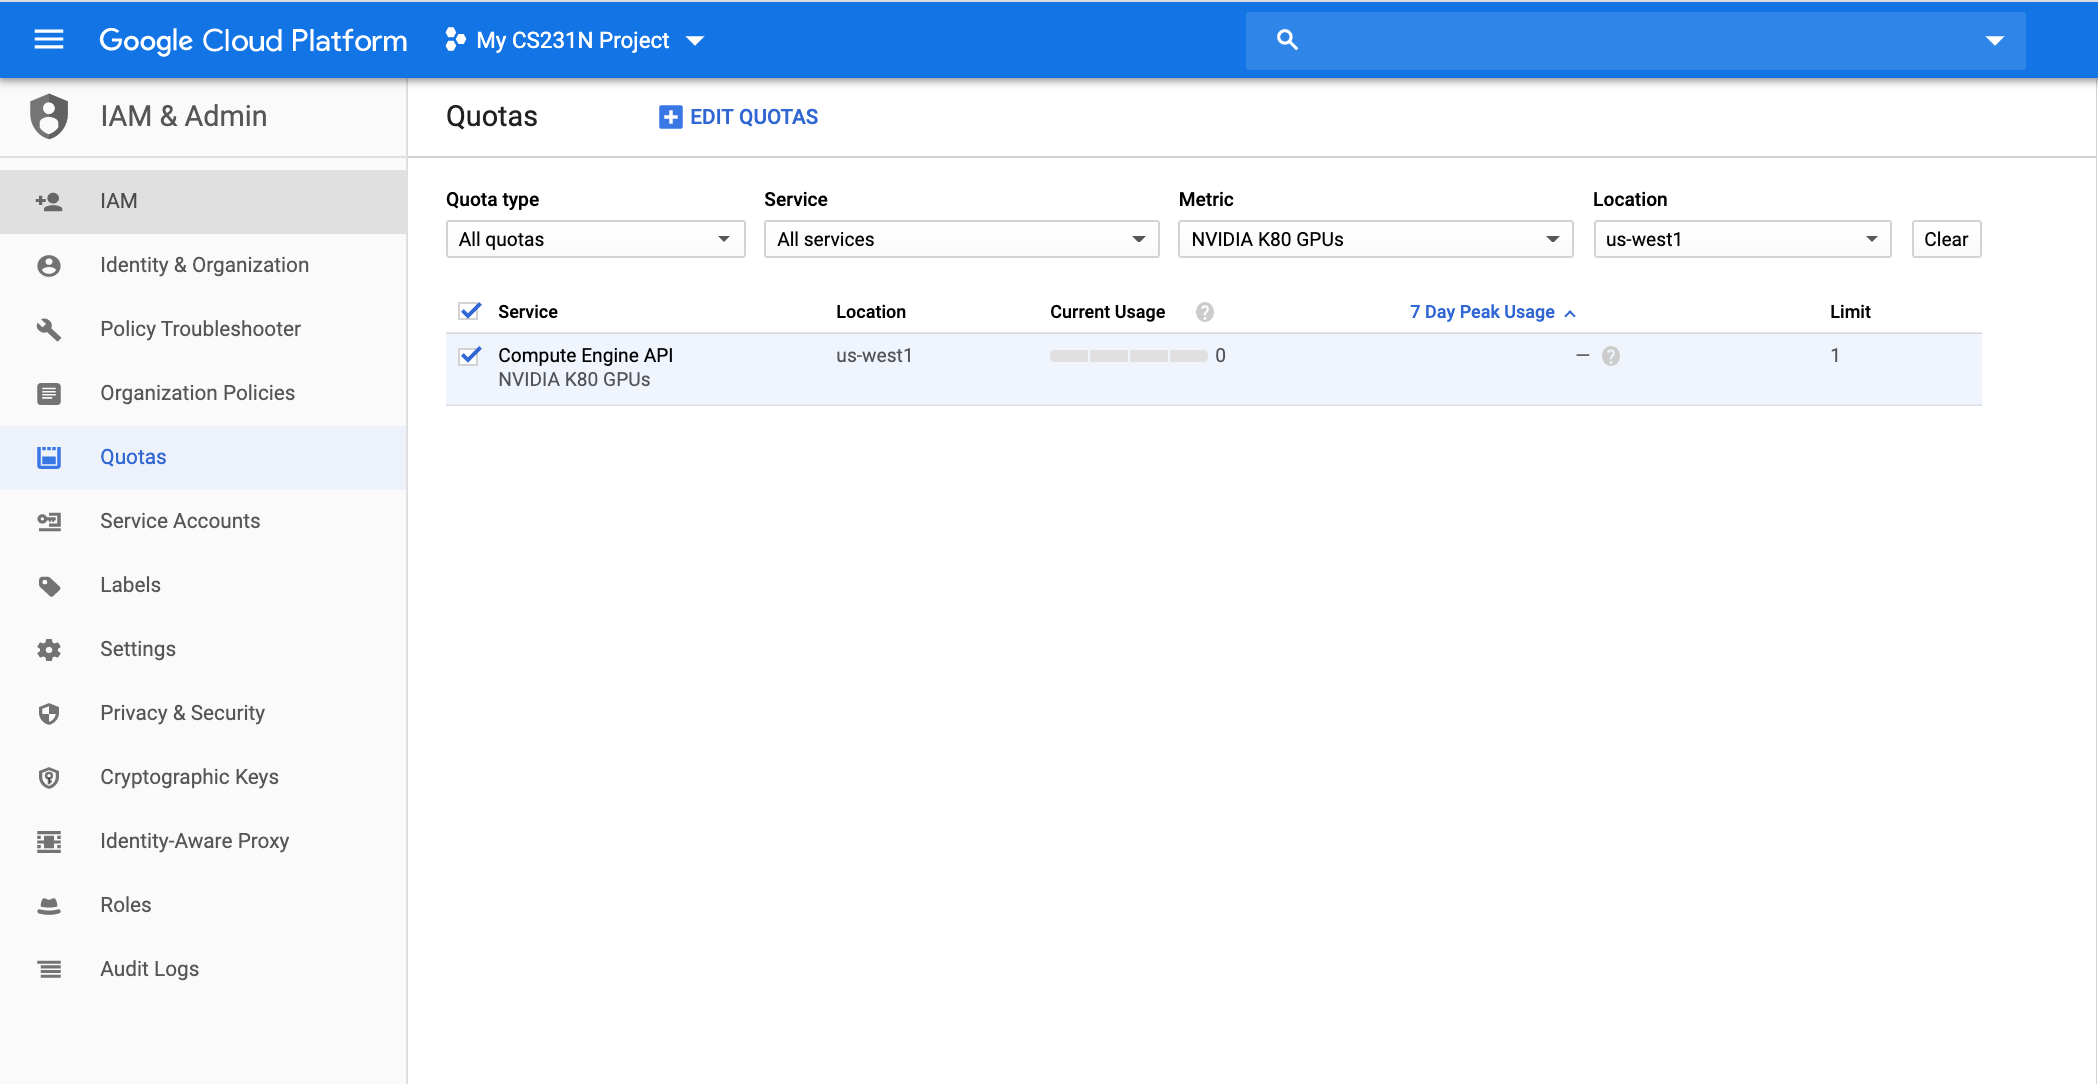Click the Current Usage progress bar
The height and width of the screenshot is (1084, 2098).
click(x=1128, y=356)
